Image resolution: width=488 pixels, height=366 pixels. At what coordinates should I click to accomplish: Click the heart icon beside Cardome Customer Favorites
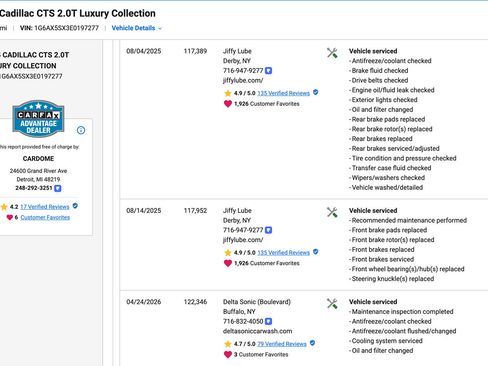tap(10, 217)
